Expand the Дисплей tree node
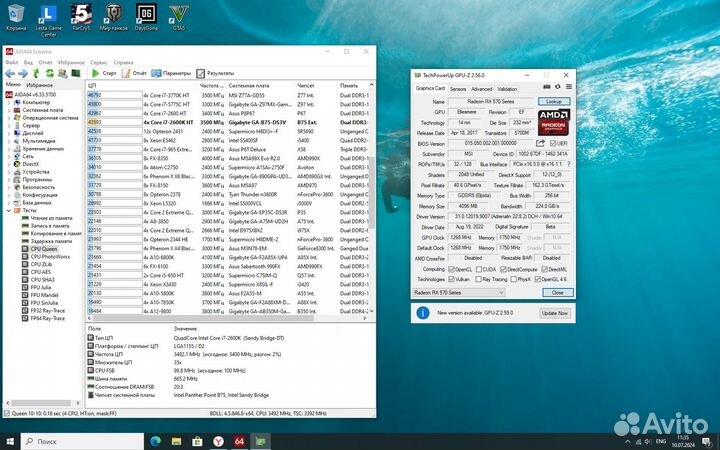Image resolution: width=720 pixels, height=450 pixels. pyautogui.click(x=9, y=133)
